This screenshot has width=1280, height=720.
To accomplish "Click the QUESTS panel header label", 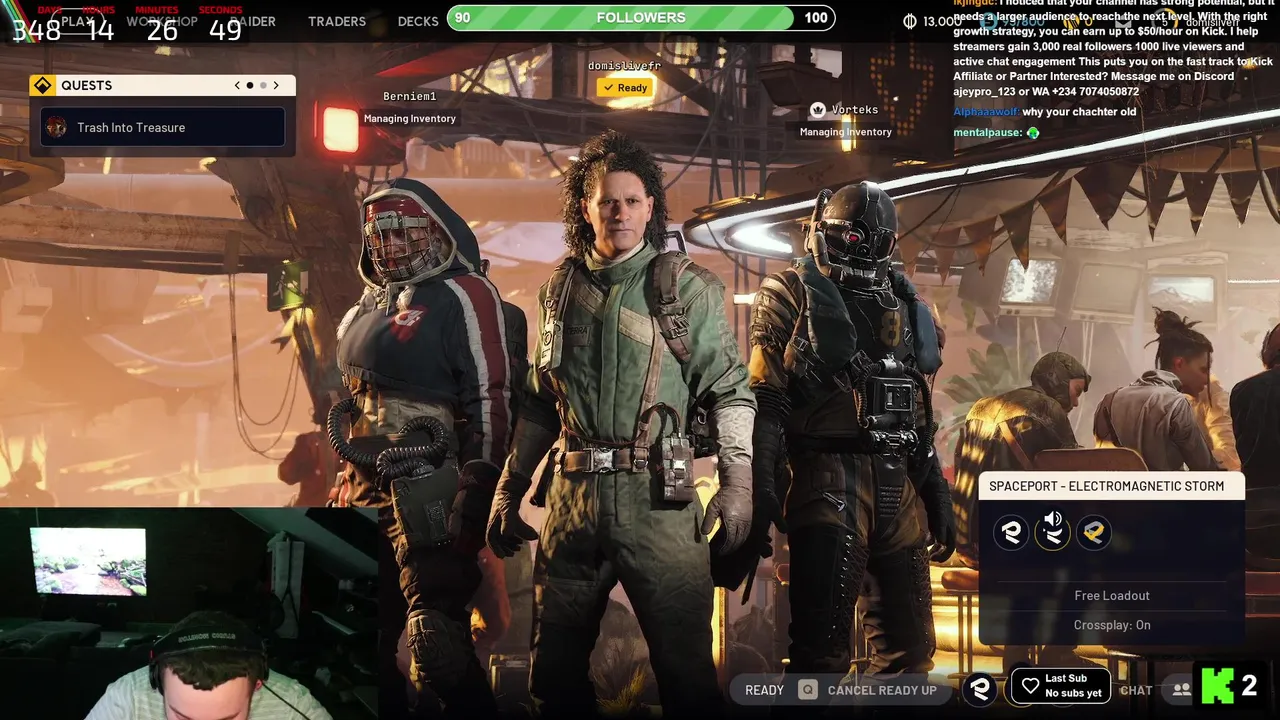I will tap(86, 85).
